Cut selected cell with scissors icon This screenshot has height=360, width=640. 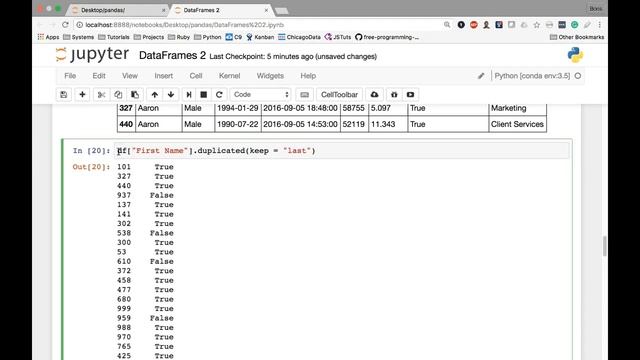101,95
